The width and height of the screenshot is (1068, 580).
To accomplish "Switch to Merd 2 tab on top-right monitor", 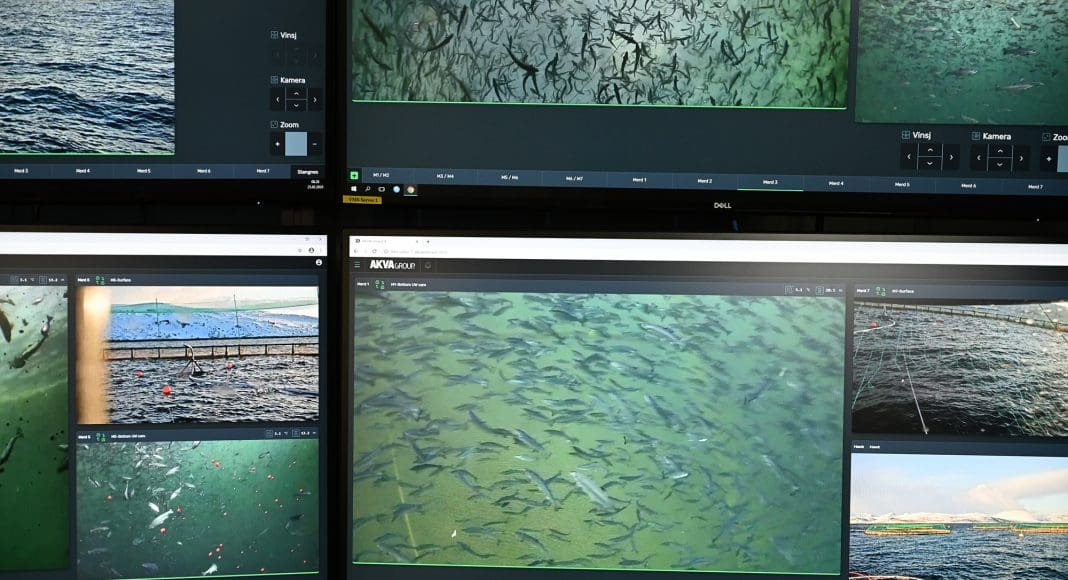I will (704, 181).
